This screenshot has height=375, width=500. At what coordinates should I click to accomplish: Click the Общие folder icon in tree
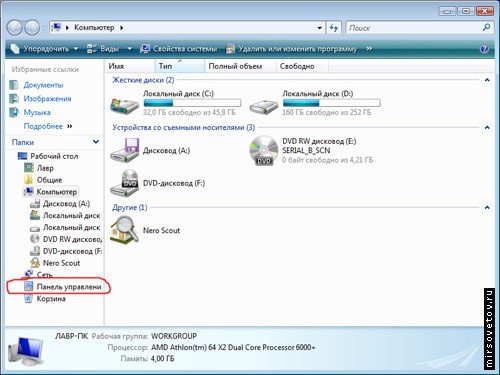tap(29, 180)
